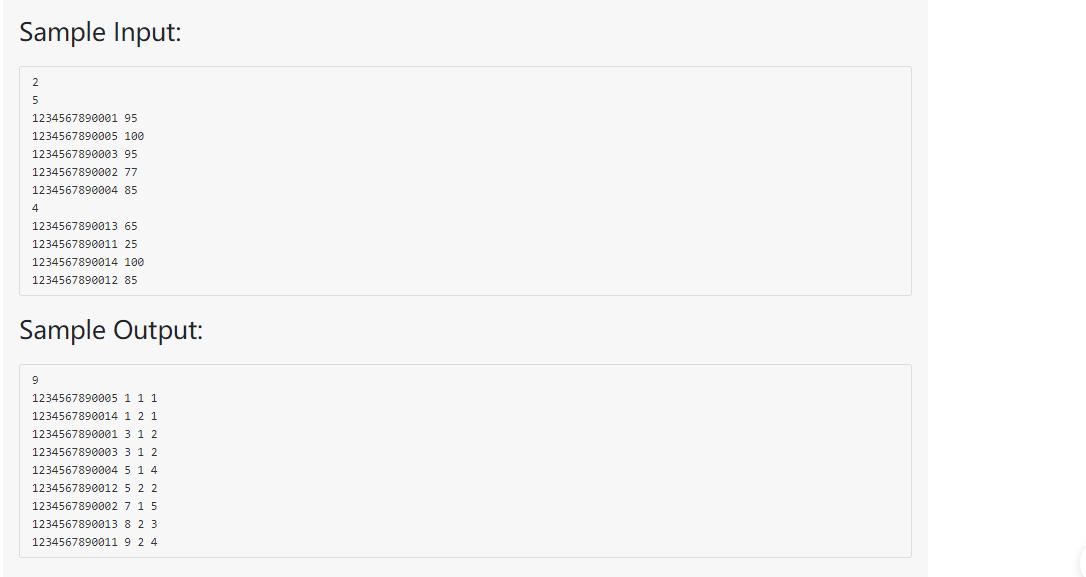
Task: Click output line "1234567890013 8 2 3"
Action: tap(94, 524)
